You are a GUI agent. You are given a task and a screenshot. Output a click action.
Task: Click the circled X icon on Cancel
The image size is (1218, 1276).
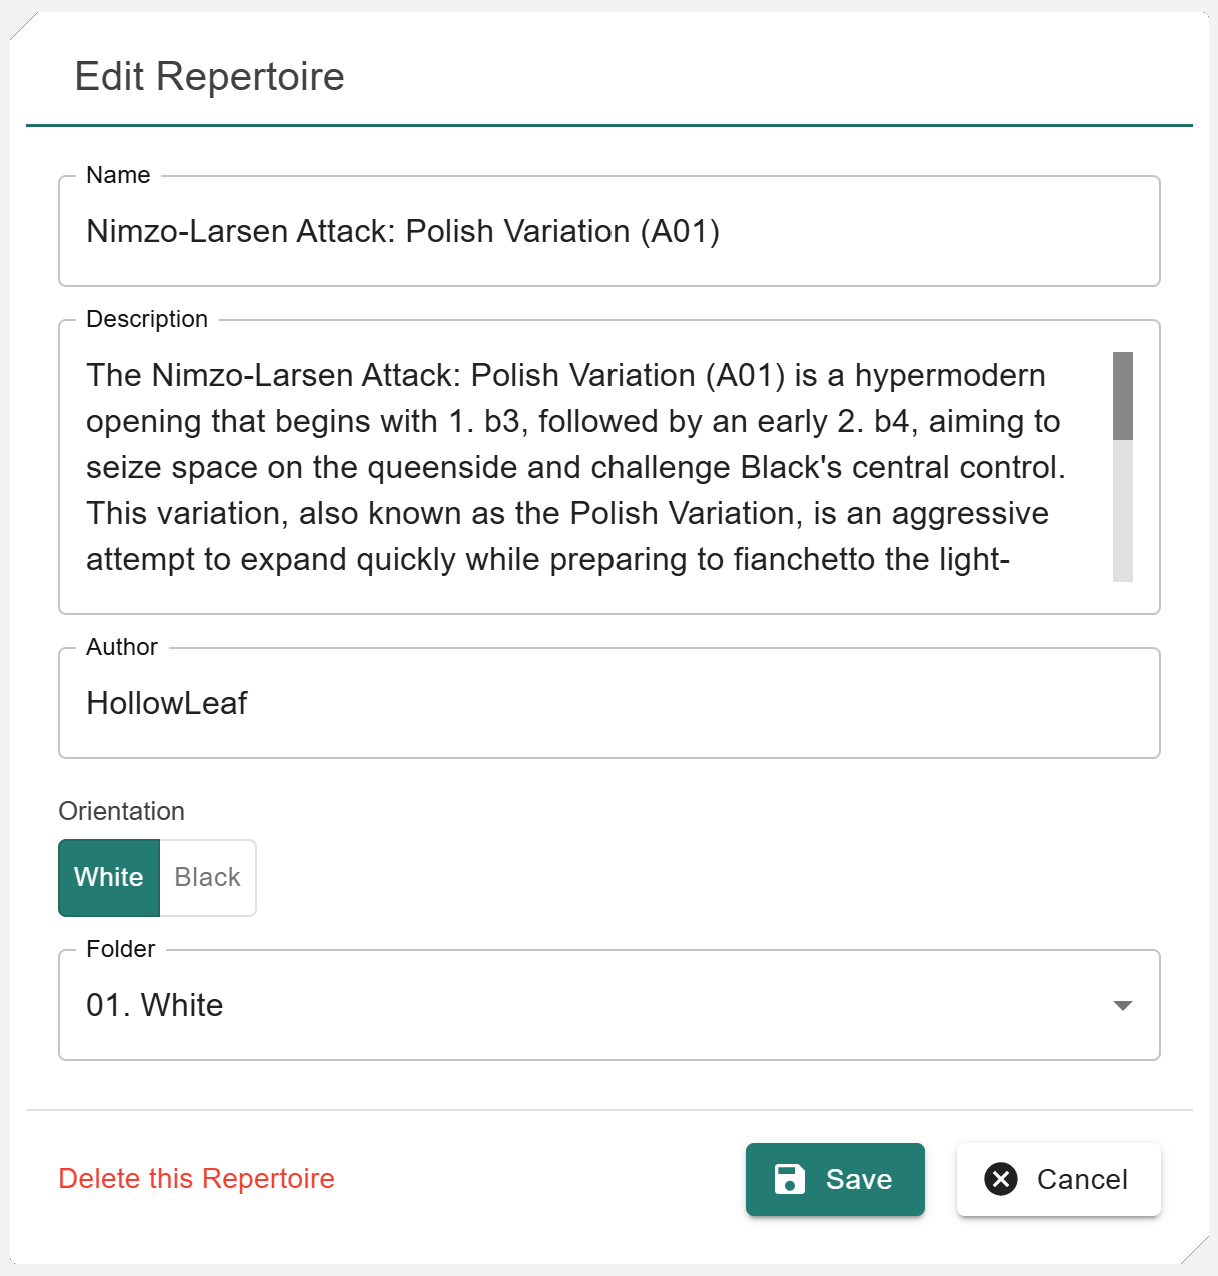point(1000,1179)
